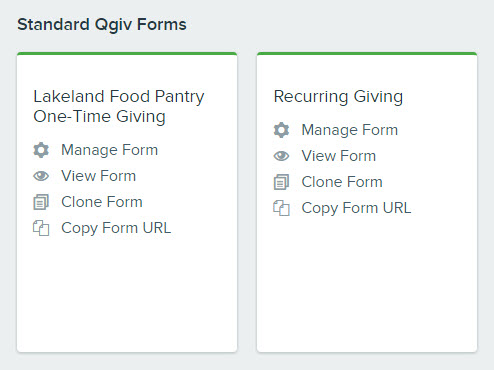494x370 pixels.
Task: Choose Clone Form for Recurring Giving
Action: 342,182
